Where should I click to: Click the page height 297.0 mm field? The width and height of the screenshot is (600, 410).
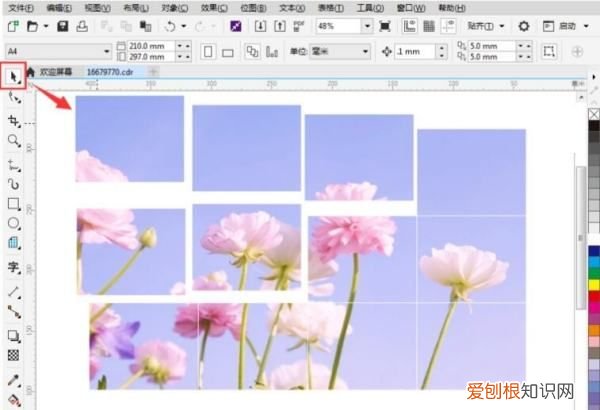tap(152, 57)
